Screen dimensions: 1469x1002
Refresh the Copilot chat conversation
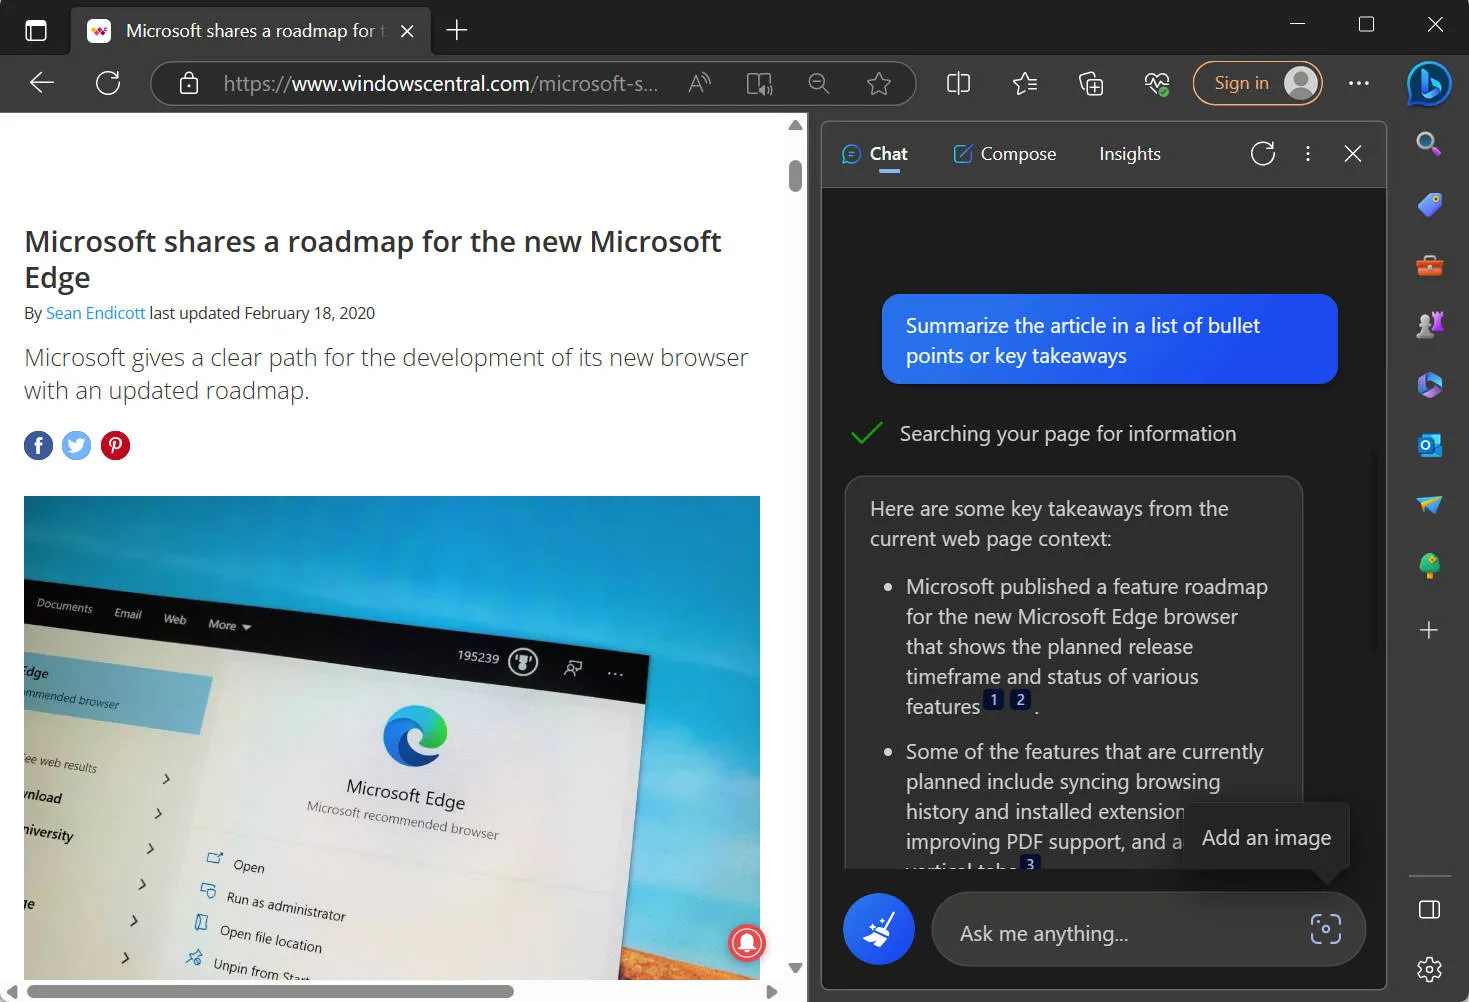tap(1262, 153)
